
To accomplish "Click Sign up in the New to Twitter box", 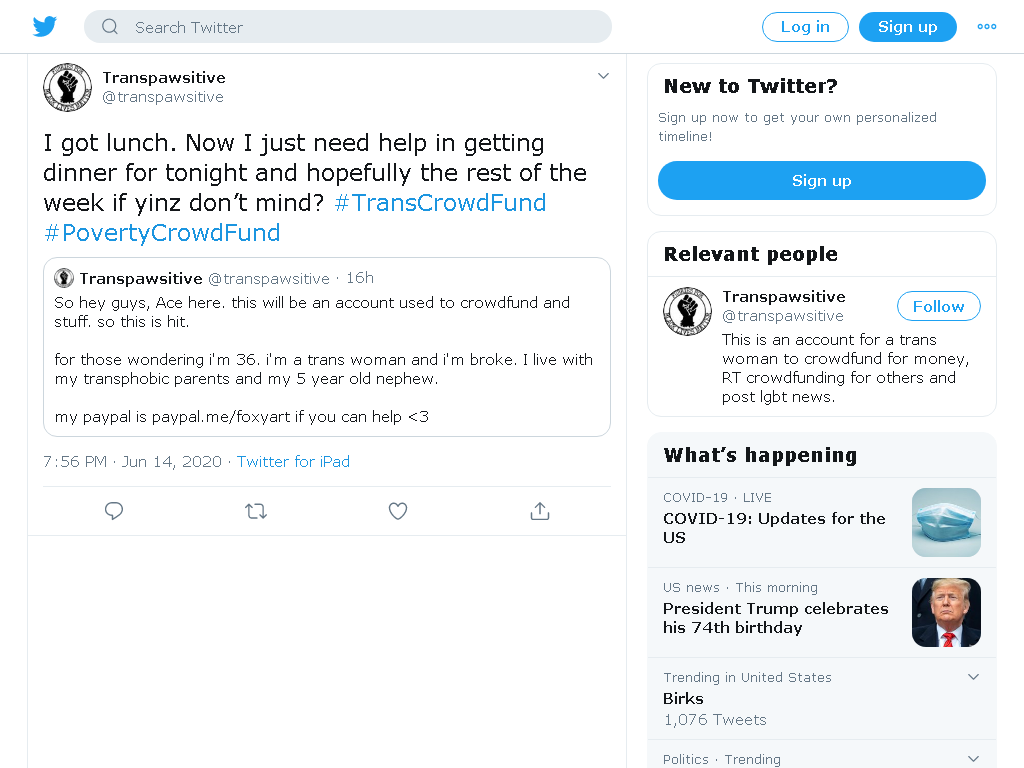I will point(822,180).
